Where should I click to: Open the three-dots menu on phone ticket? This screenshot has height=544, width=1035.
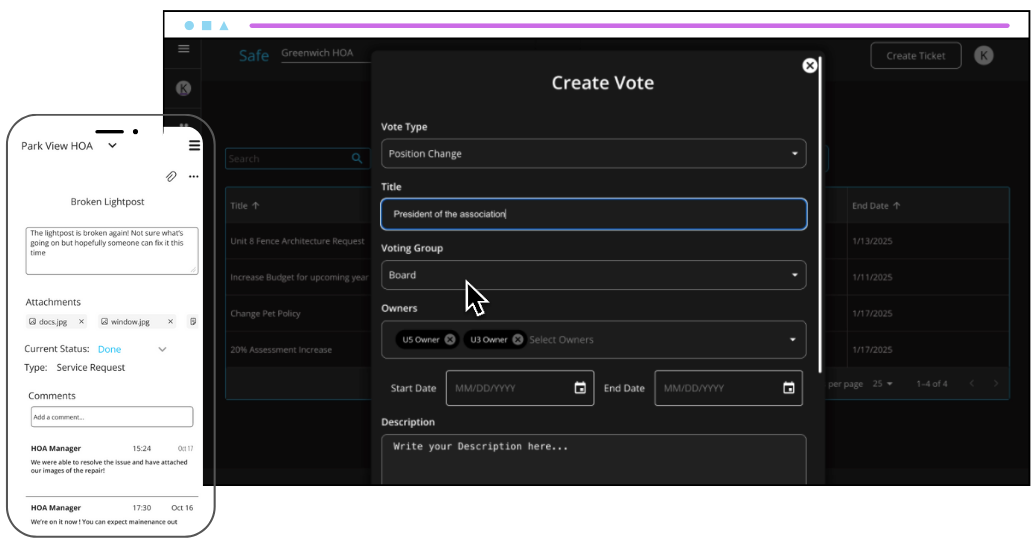(x=193, y=177)
